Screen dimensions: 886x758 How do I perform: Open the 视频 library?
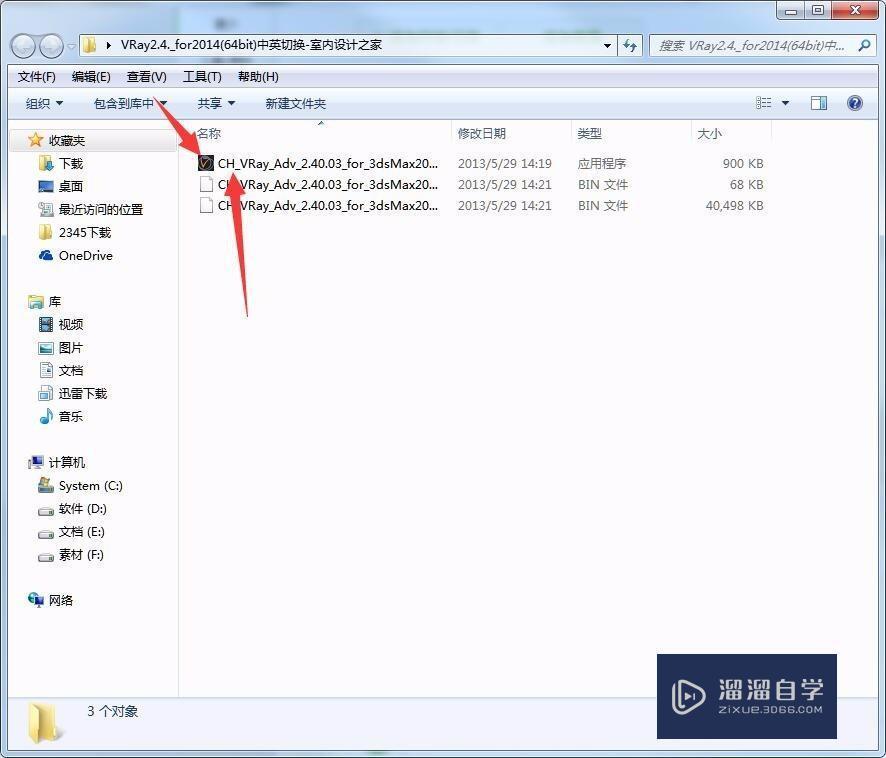tap(71, 324)
